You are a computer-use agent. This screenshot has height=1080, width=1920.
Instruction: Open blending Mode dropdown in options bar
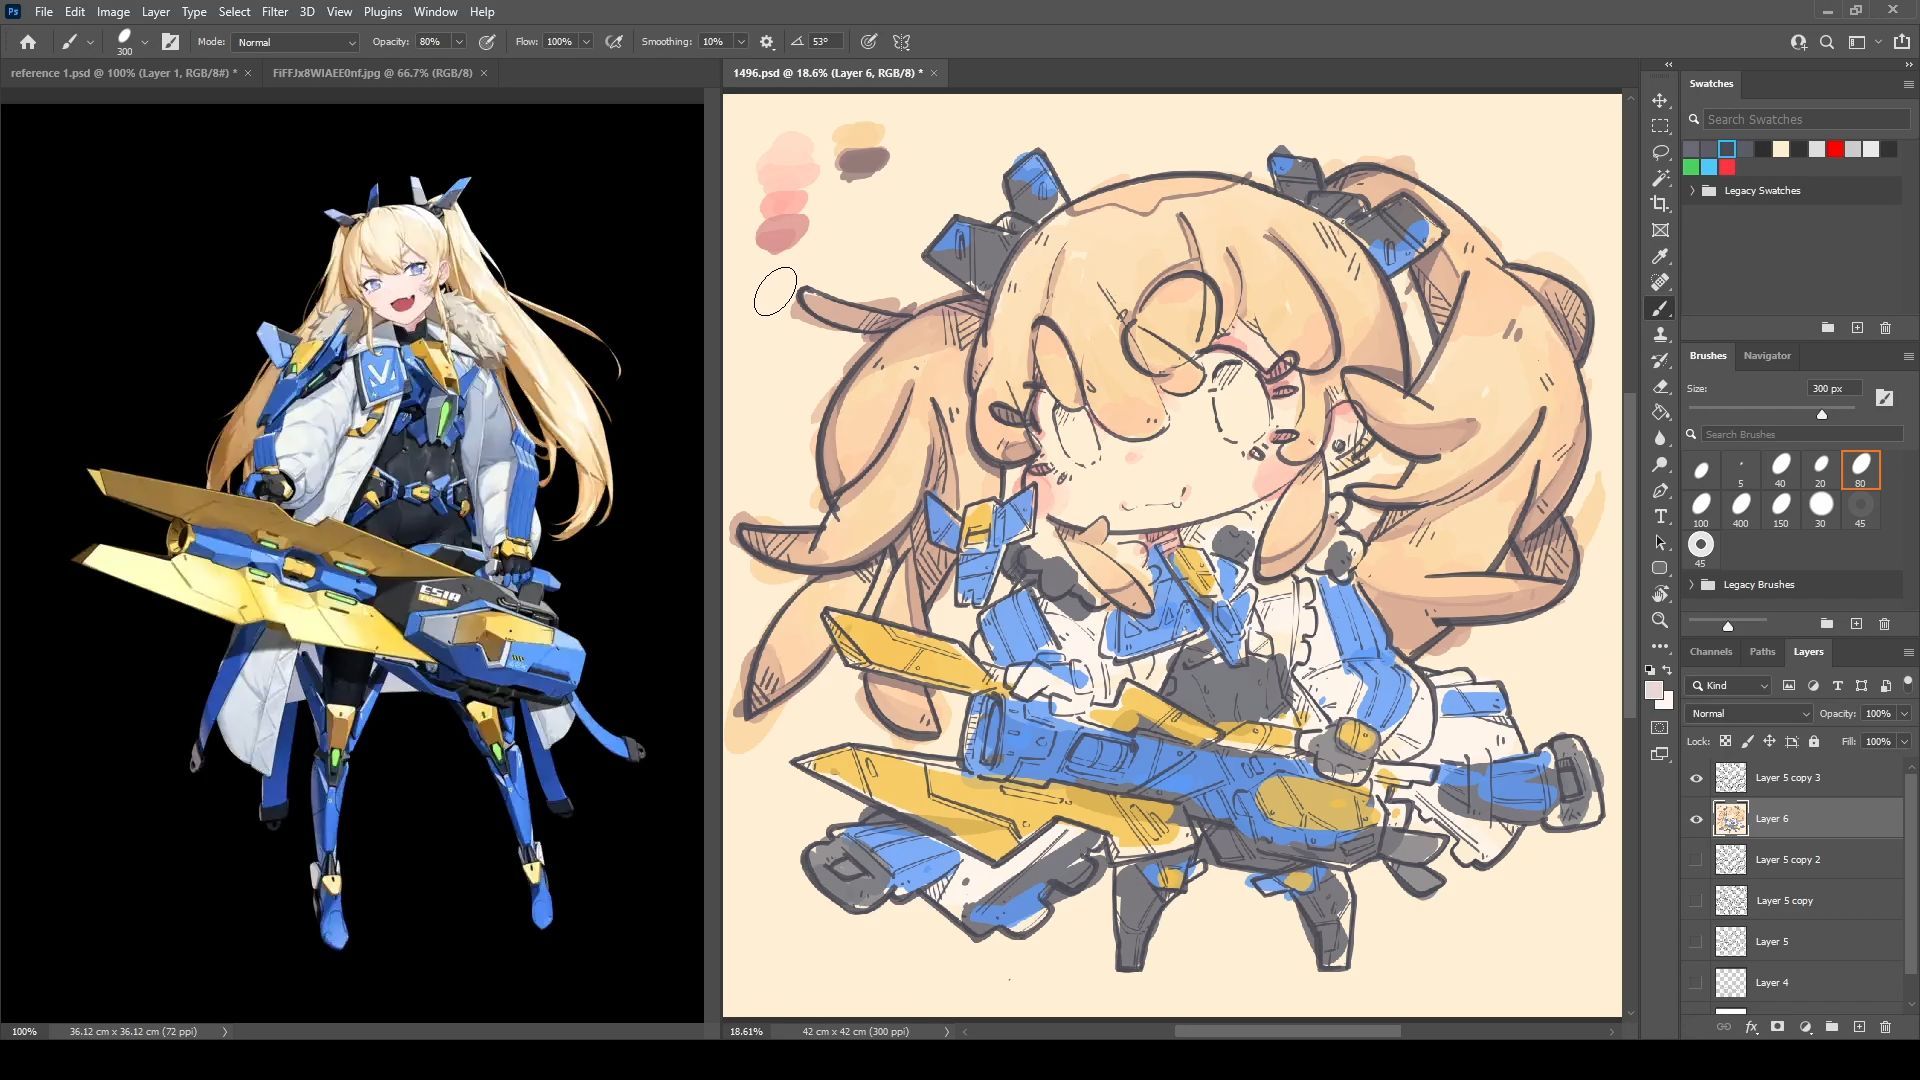pos(295,42)
